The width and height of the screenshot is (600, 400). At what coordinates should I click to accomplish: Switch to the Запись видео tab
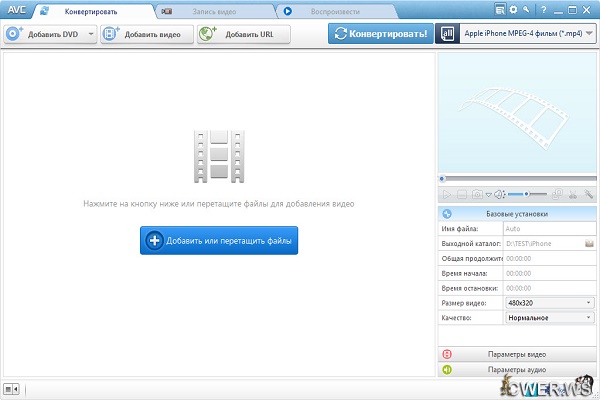(216, 11)
